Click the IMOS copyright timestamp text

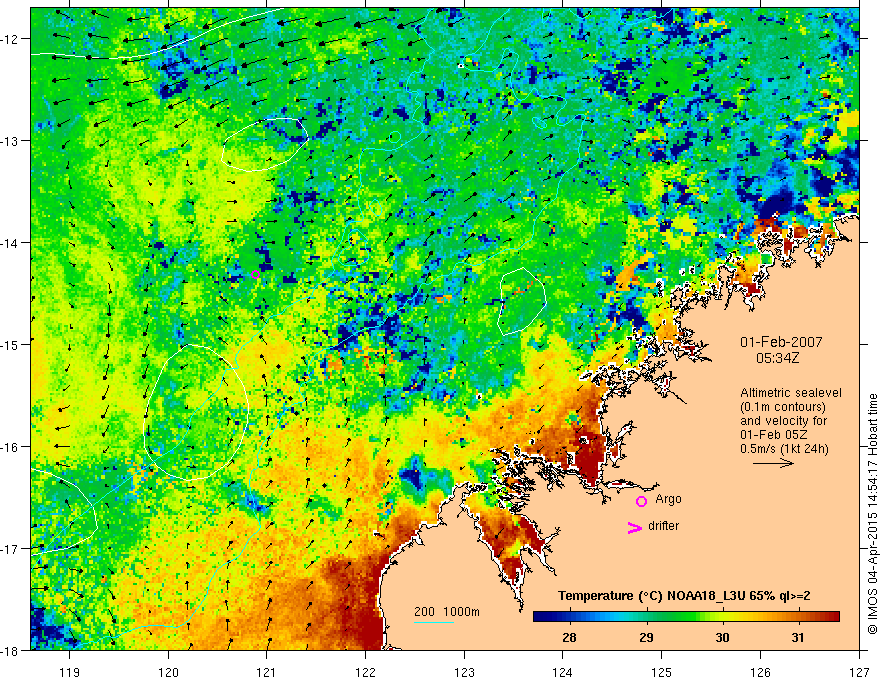872,513
